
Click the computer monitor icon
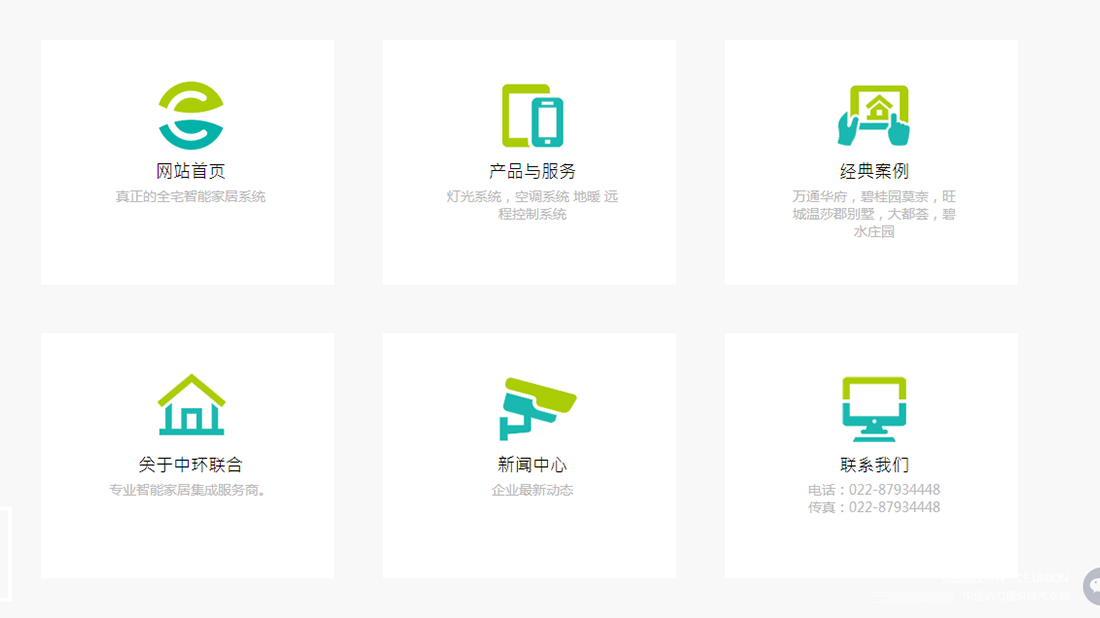pyautogui.click(x=874, y=409)
